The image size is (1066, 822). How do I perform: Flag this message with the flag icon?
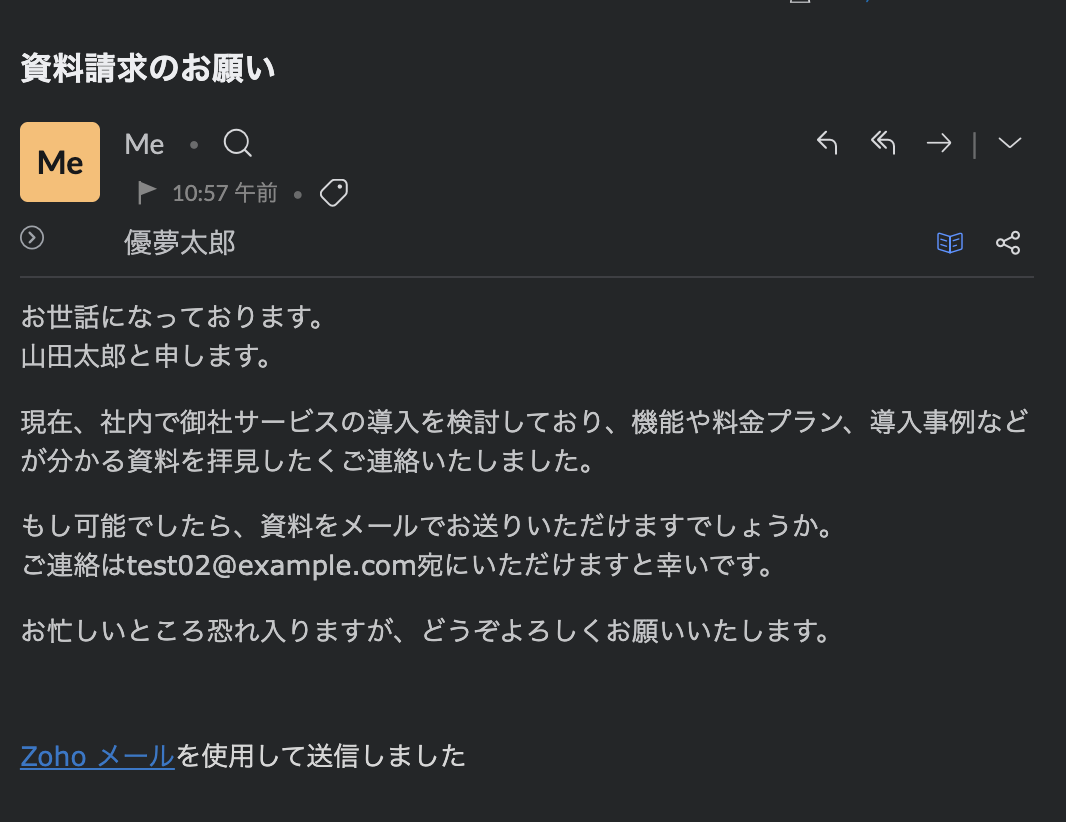pos(146,193)
